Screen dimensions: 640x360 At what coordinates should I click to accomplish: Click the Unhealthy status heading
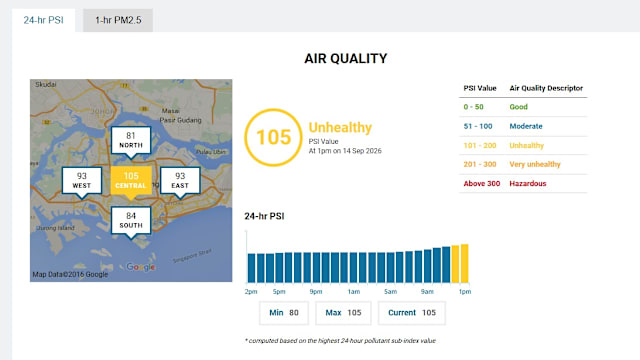point(340,127)
